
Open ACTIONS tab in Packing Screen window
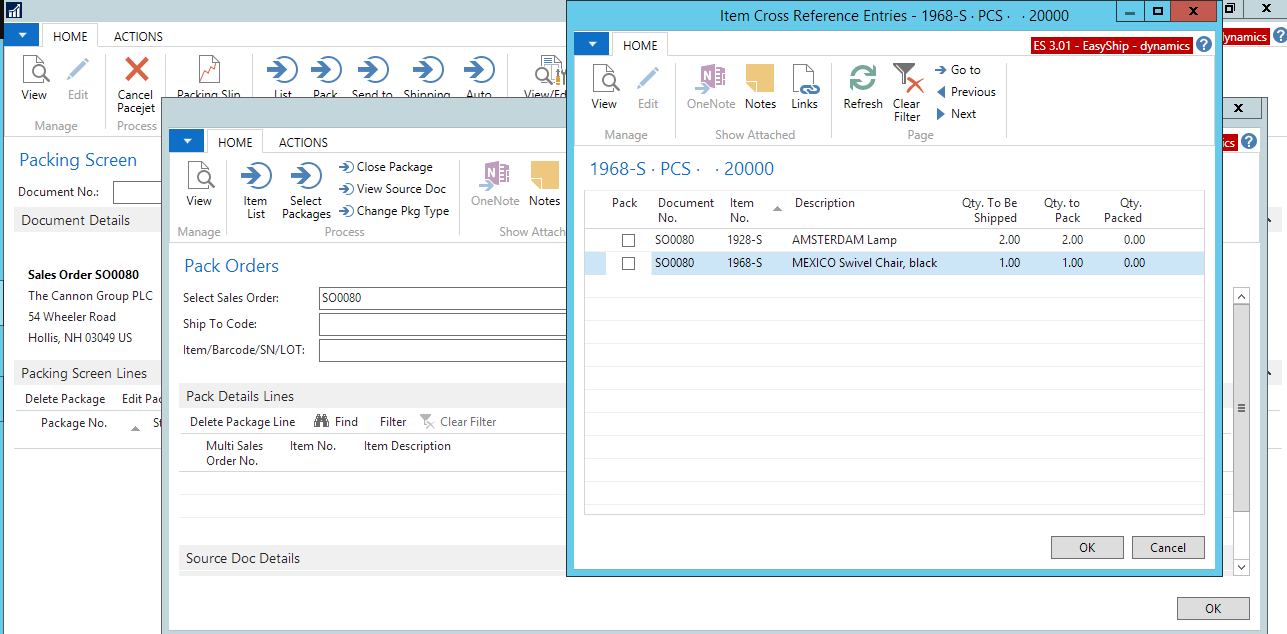pyautogui.click(x=138, y=36)
